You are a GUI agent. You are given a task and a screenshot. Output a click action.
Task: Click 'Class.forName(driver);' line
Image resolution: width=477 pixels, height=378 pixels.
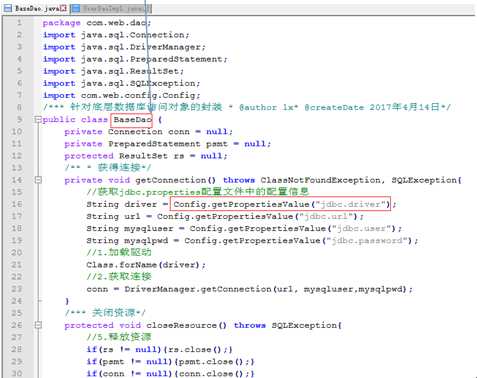point(146,265)
